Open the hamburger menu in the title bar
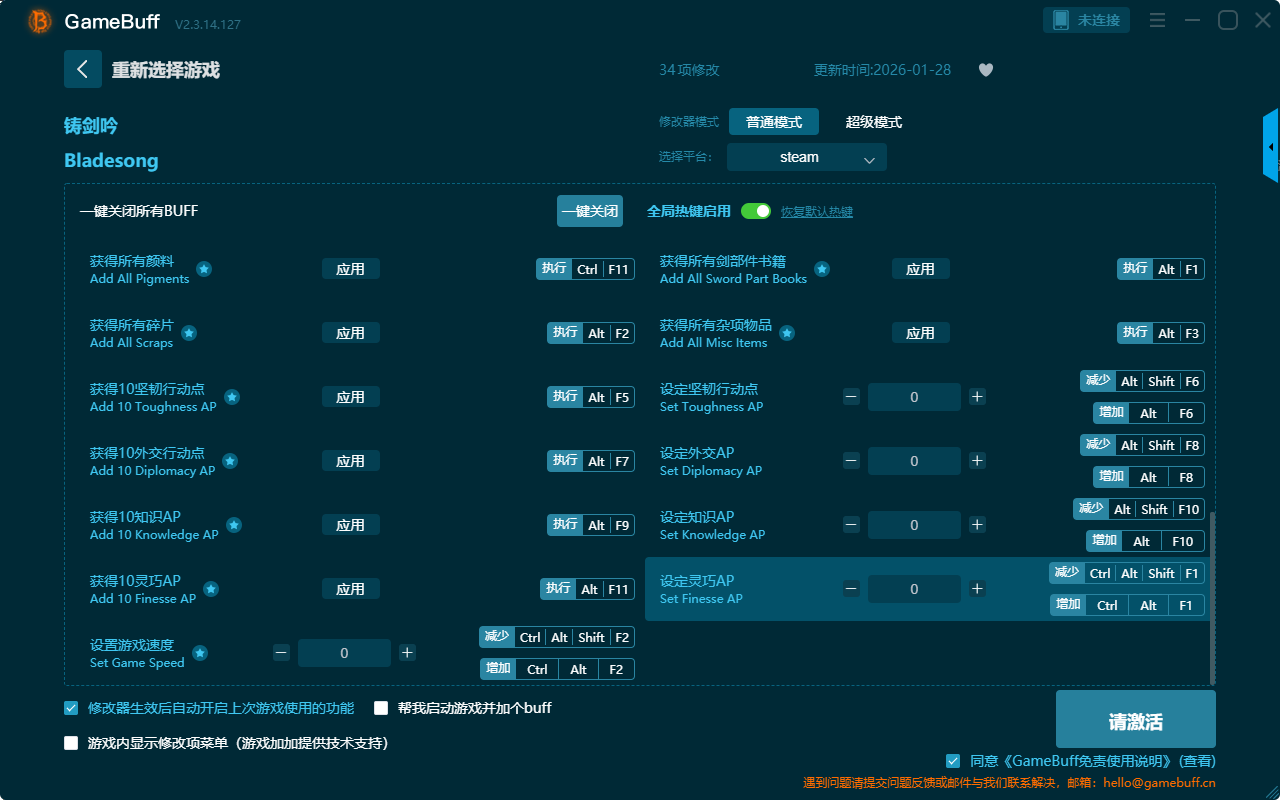 1157,20
